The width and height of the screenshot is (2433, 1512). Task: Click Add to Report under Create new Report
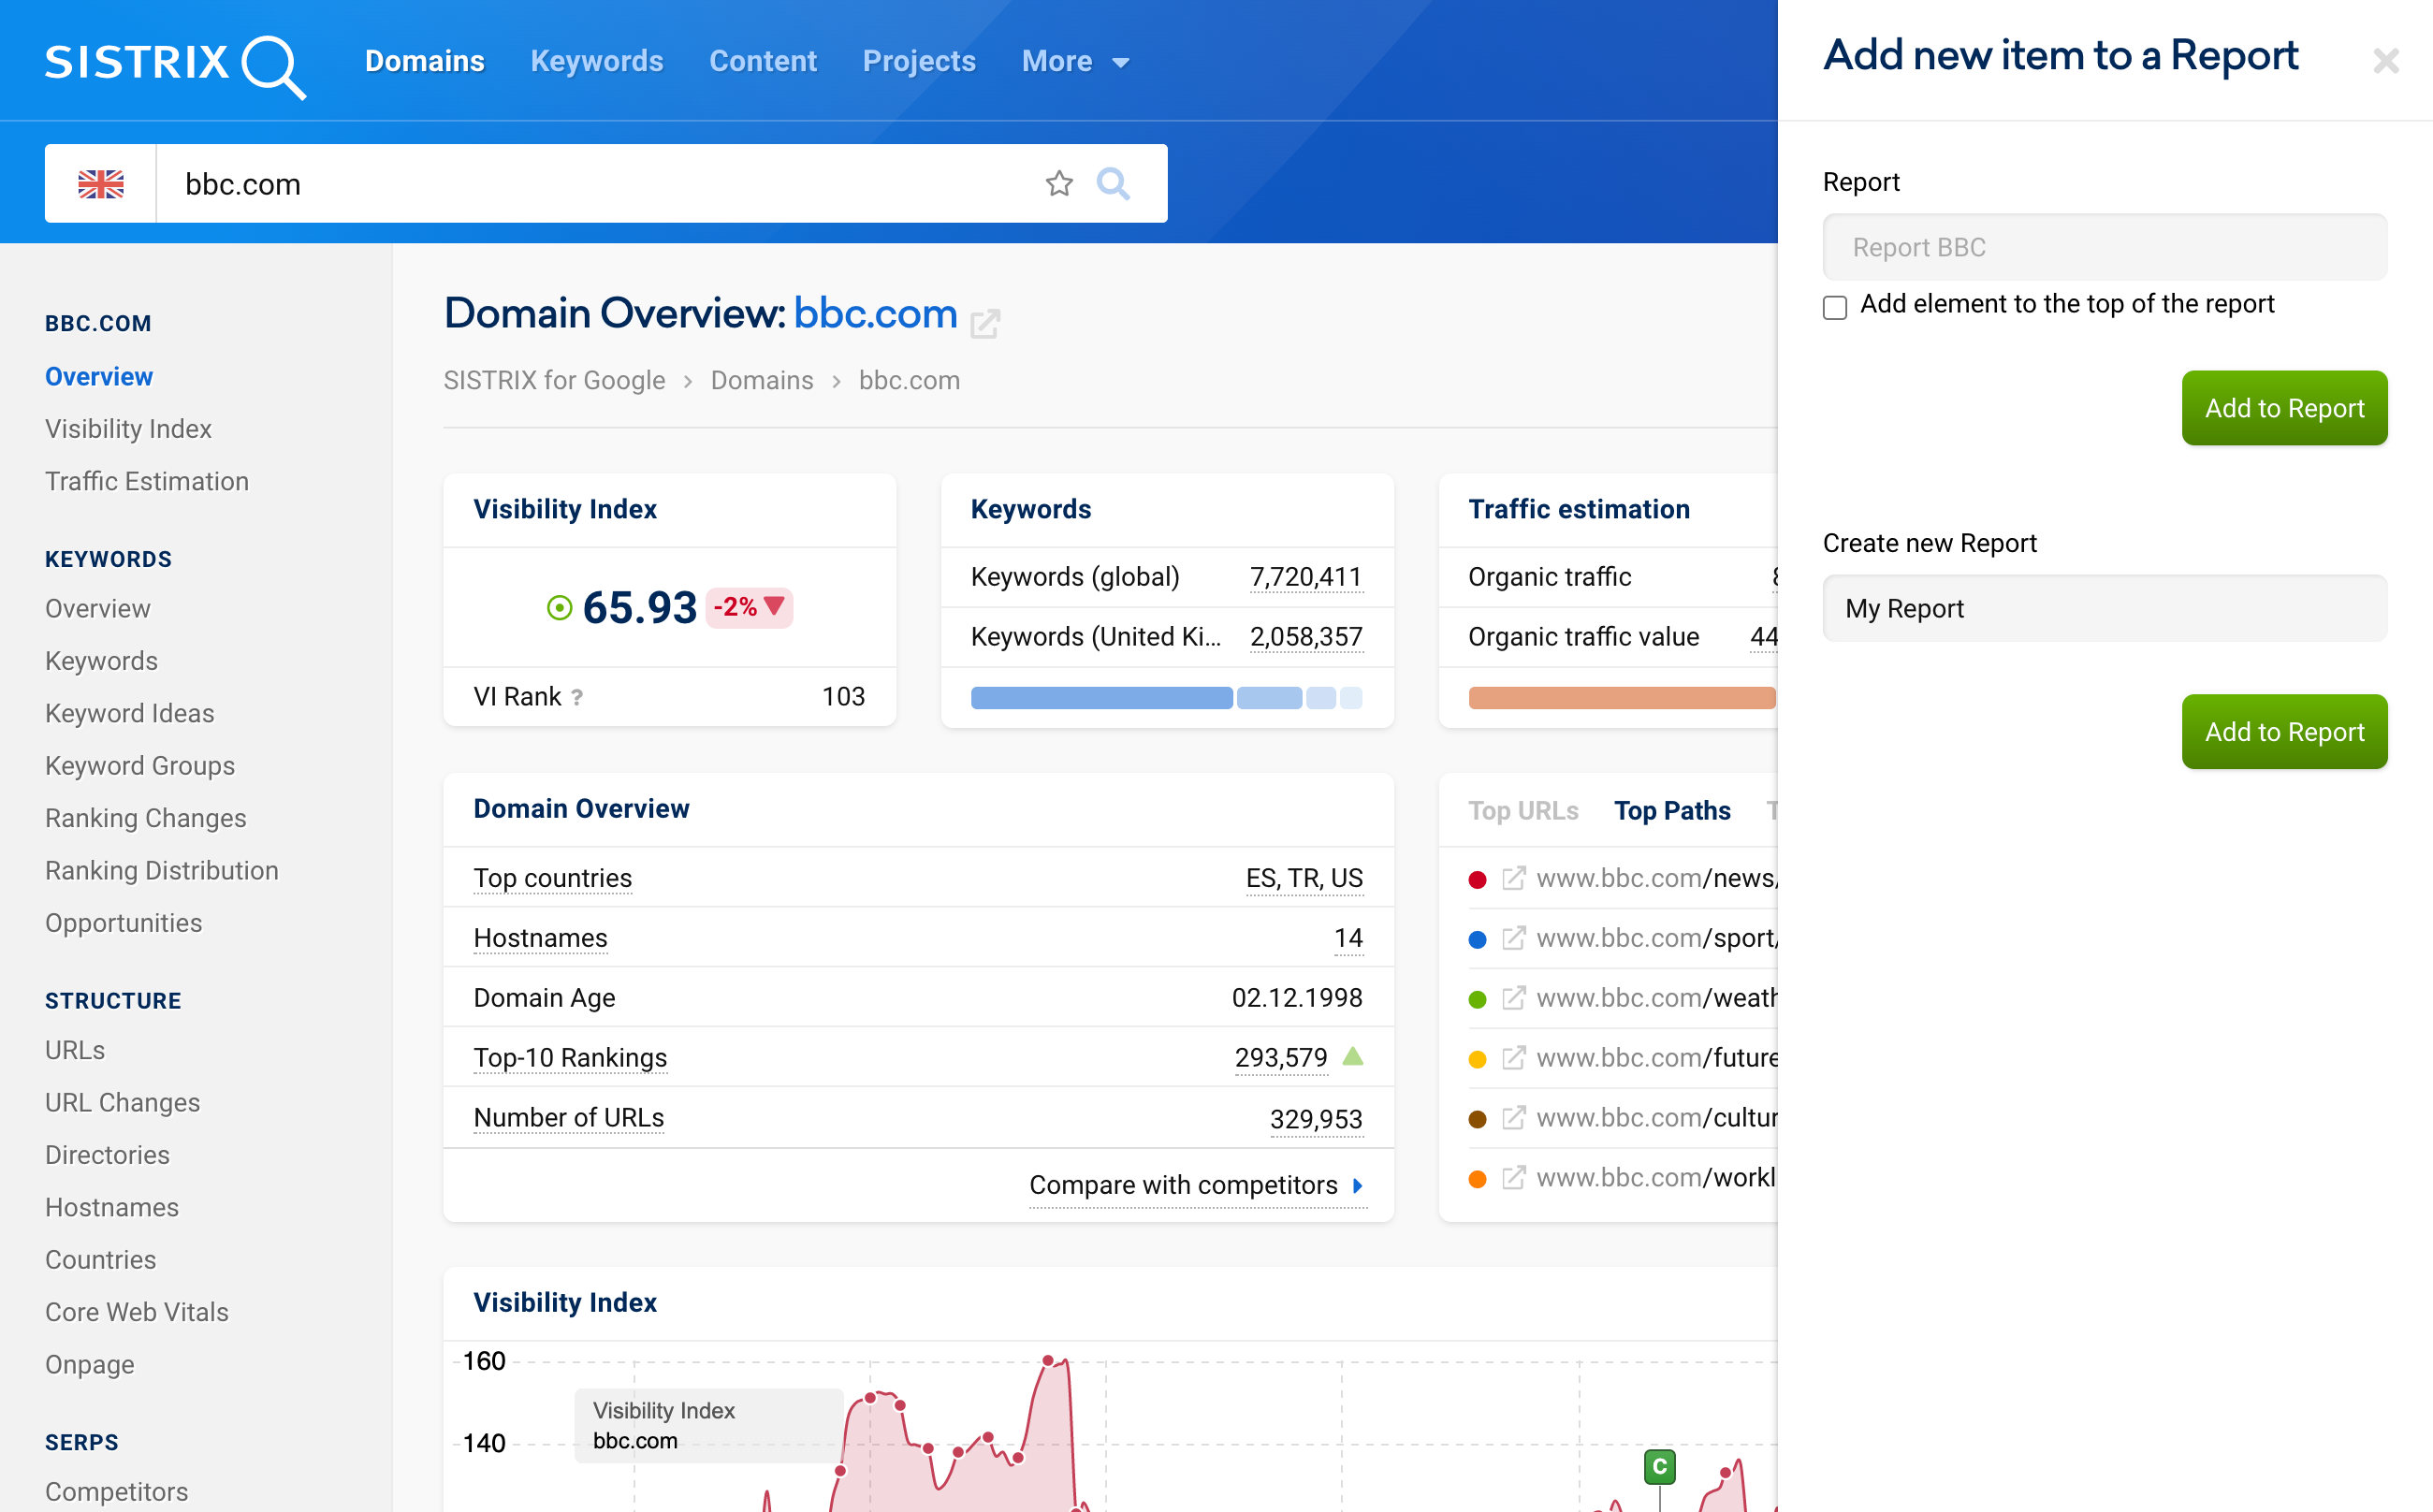[x=2284, y=731]
